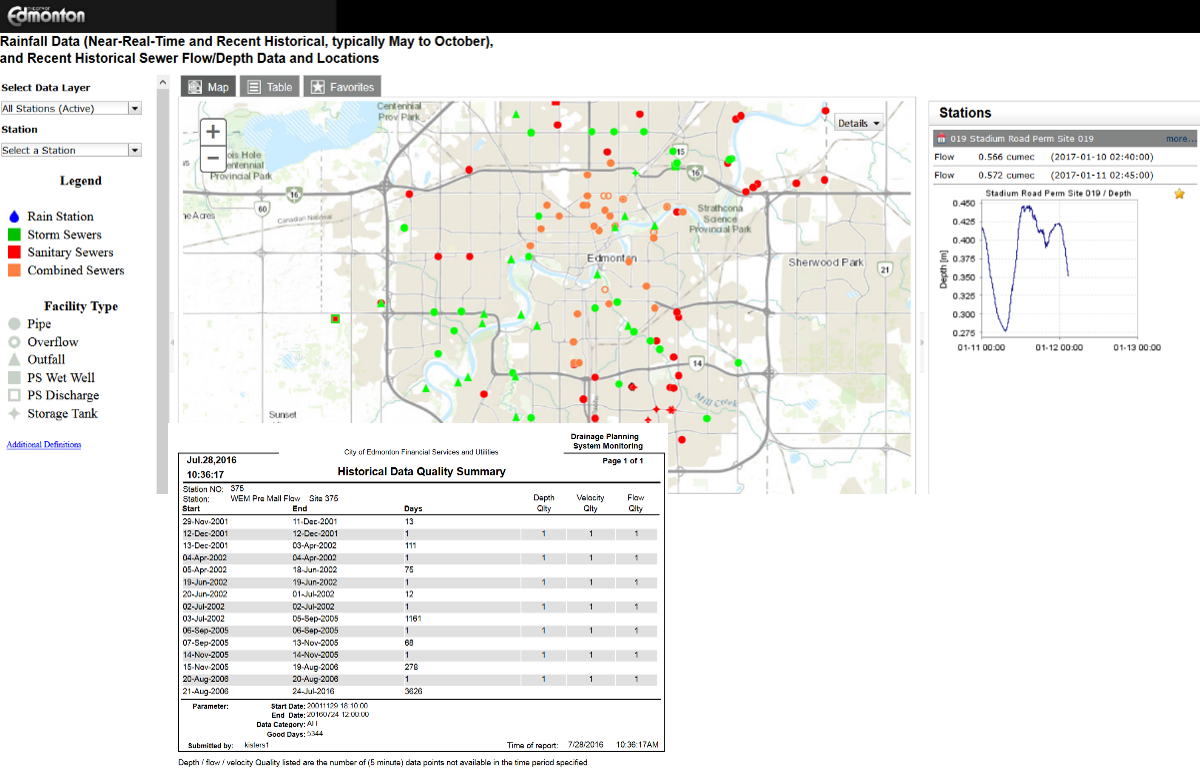Click the Highway 60 shield on the map

point(260,208)
